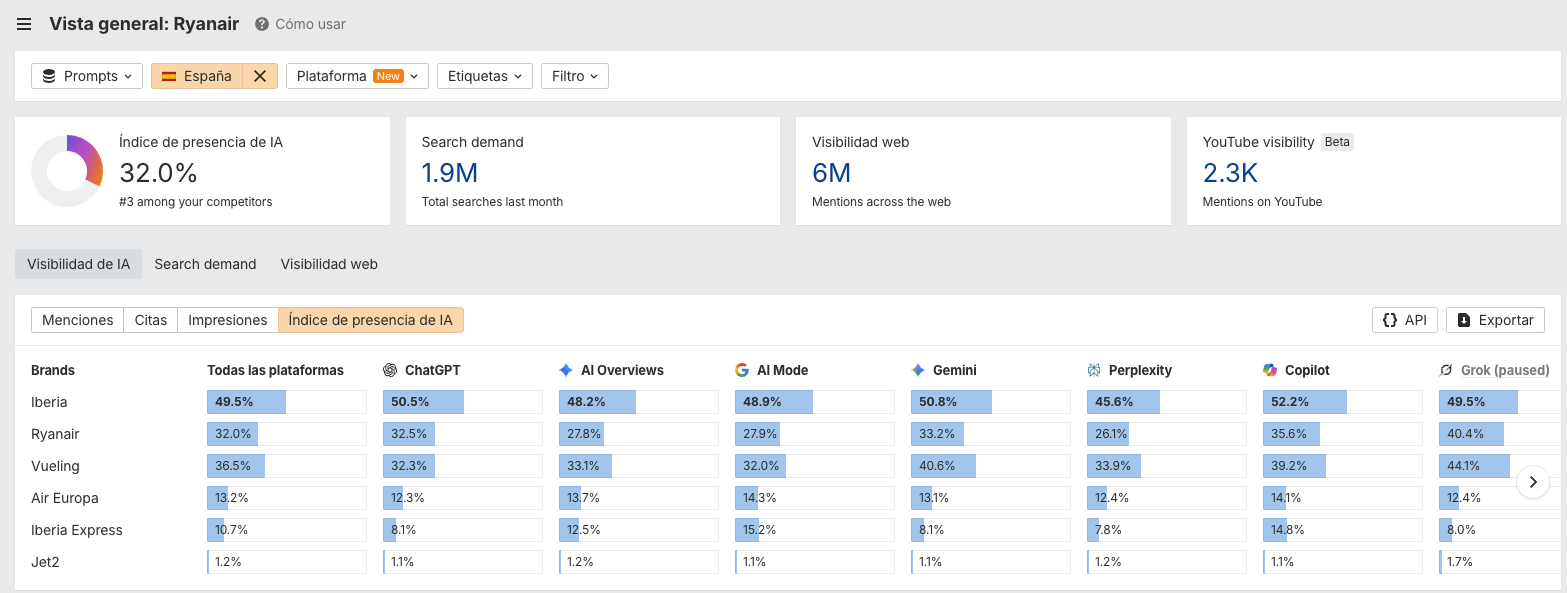Open the Prompts dropdown
Image resolution: width=1567 pixels, height=593 pixels.
(87, 76)
